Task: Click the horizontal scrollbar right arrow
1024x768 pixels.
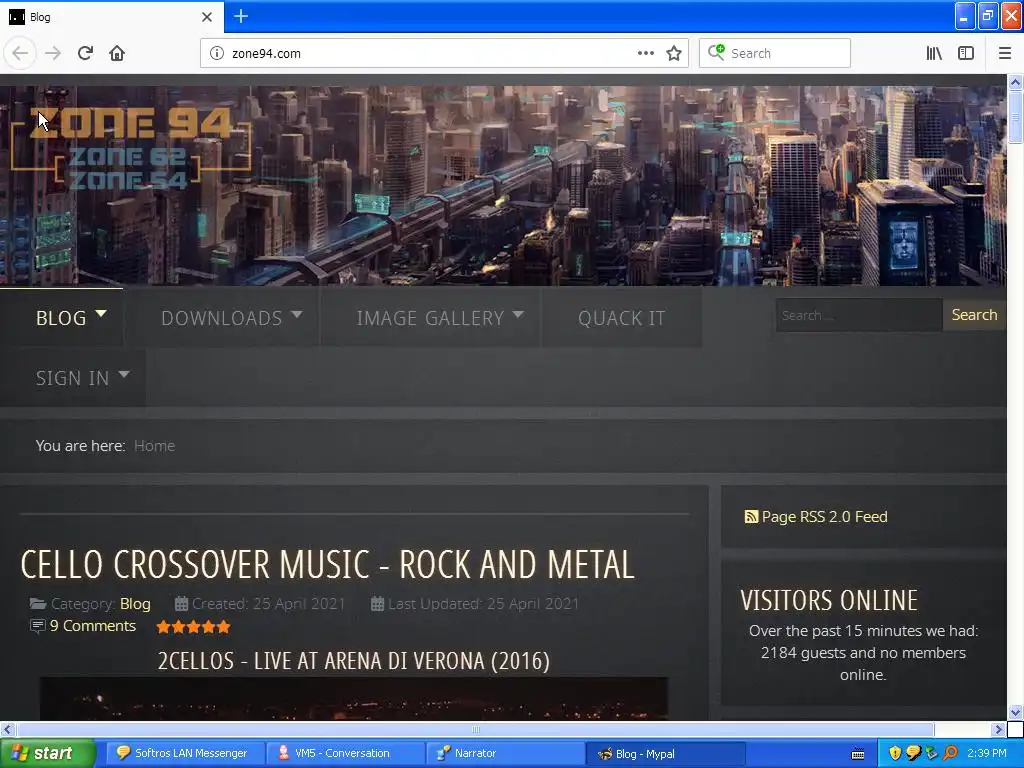Action: pos(998,729)
